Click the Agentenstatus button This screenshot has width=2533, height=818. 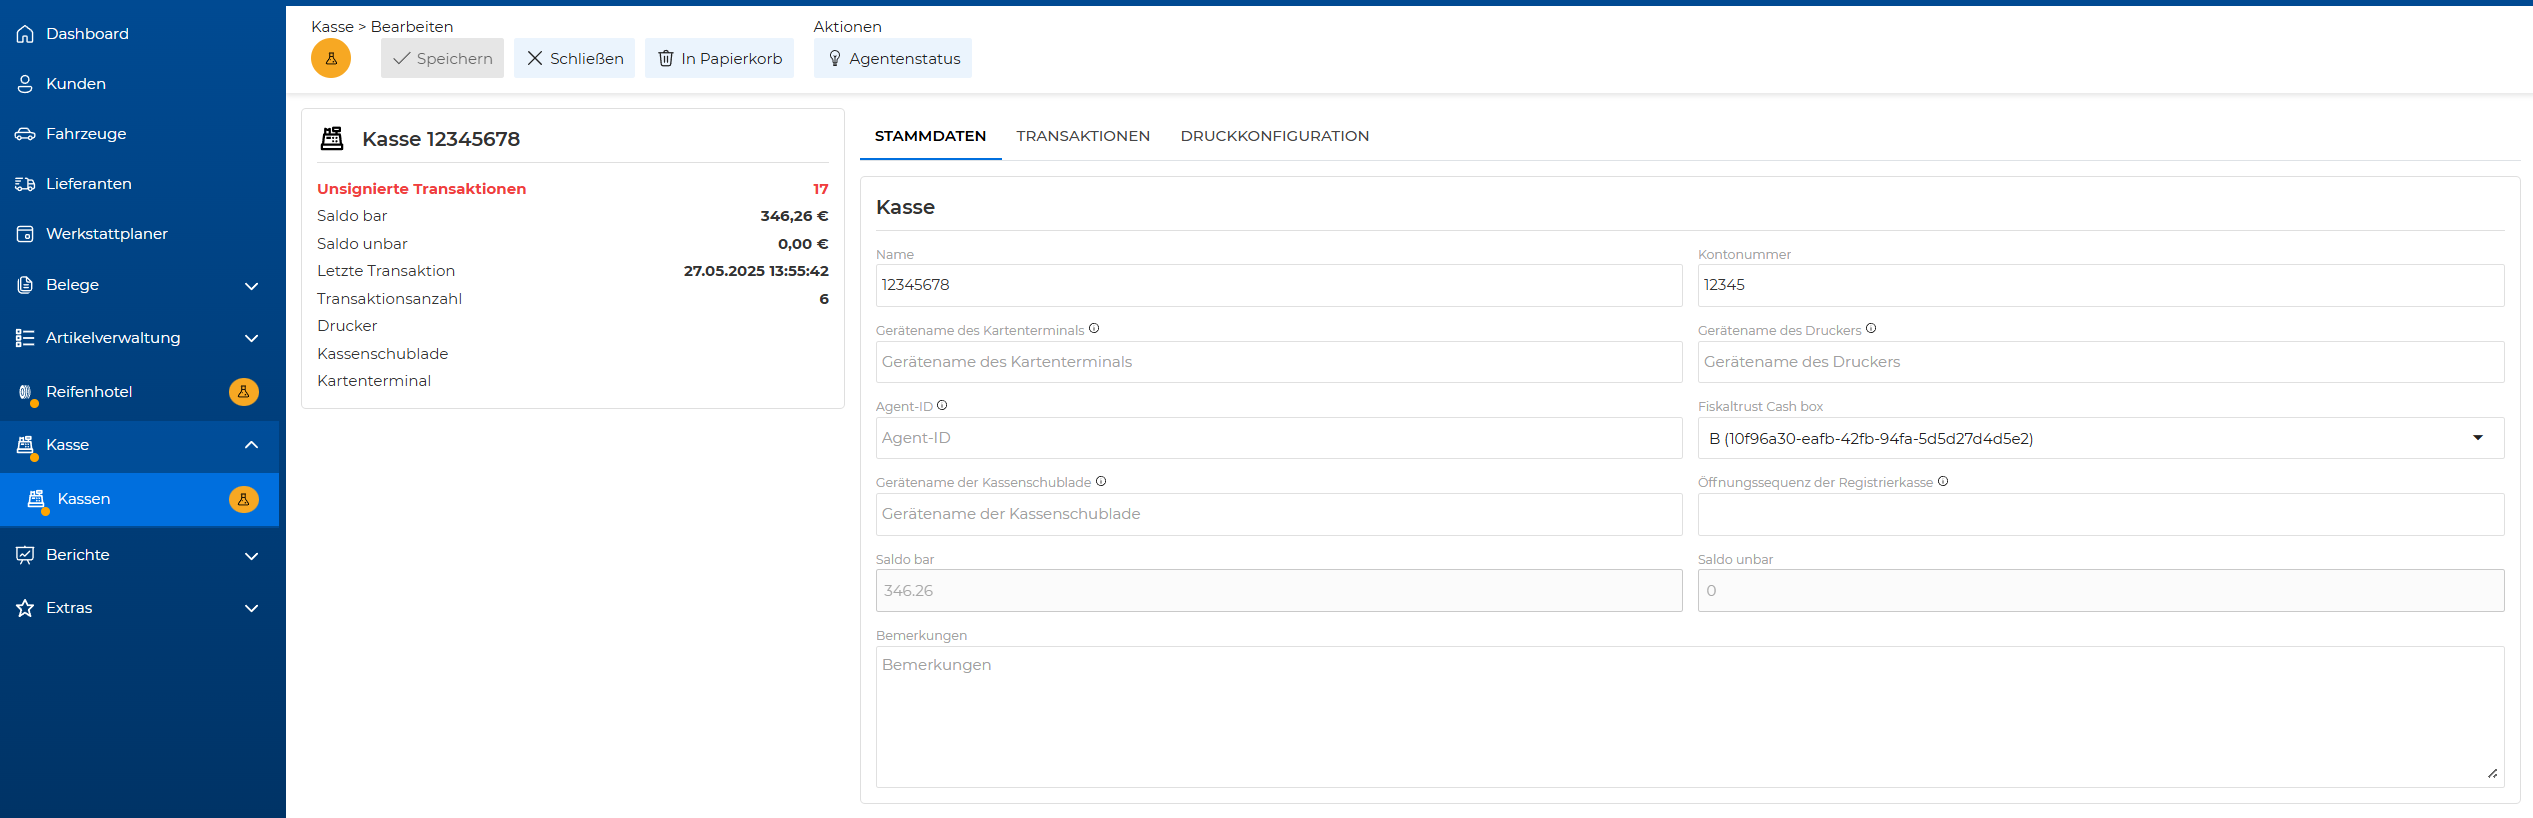click(892, 58)
